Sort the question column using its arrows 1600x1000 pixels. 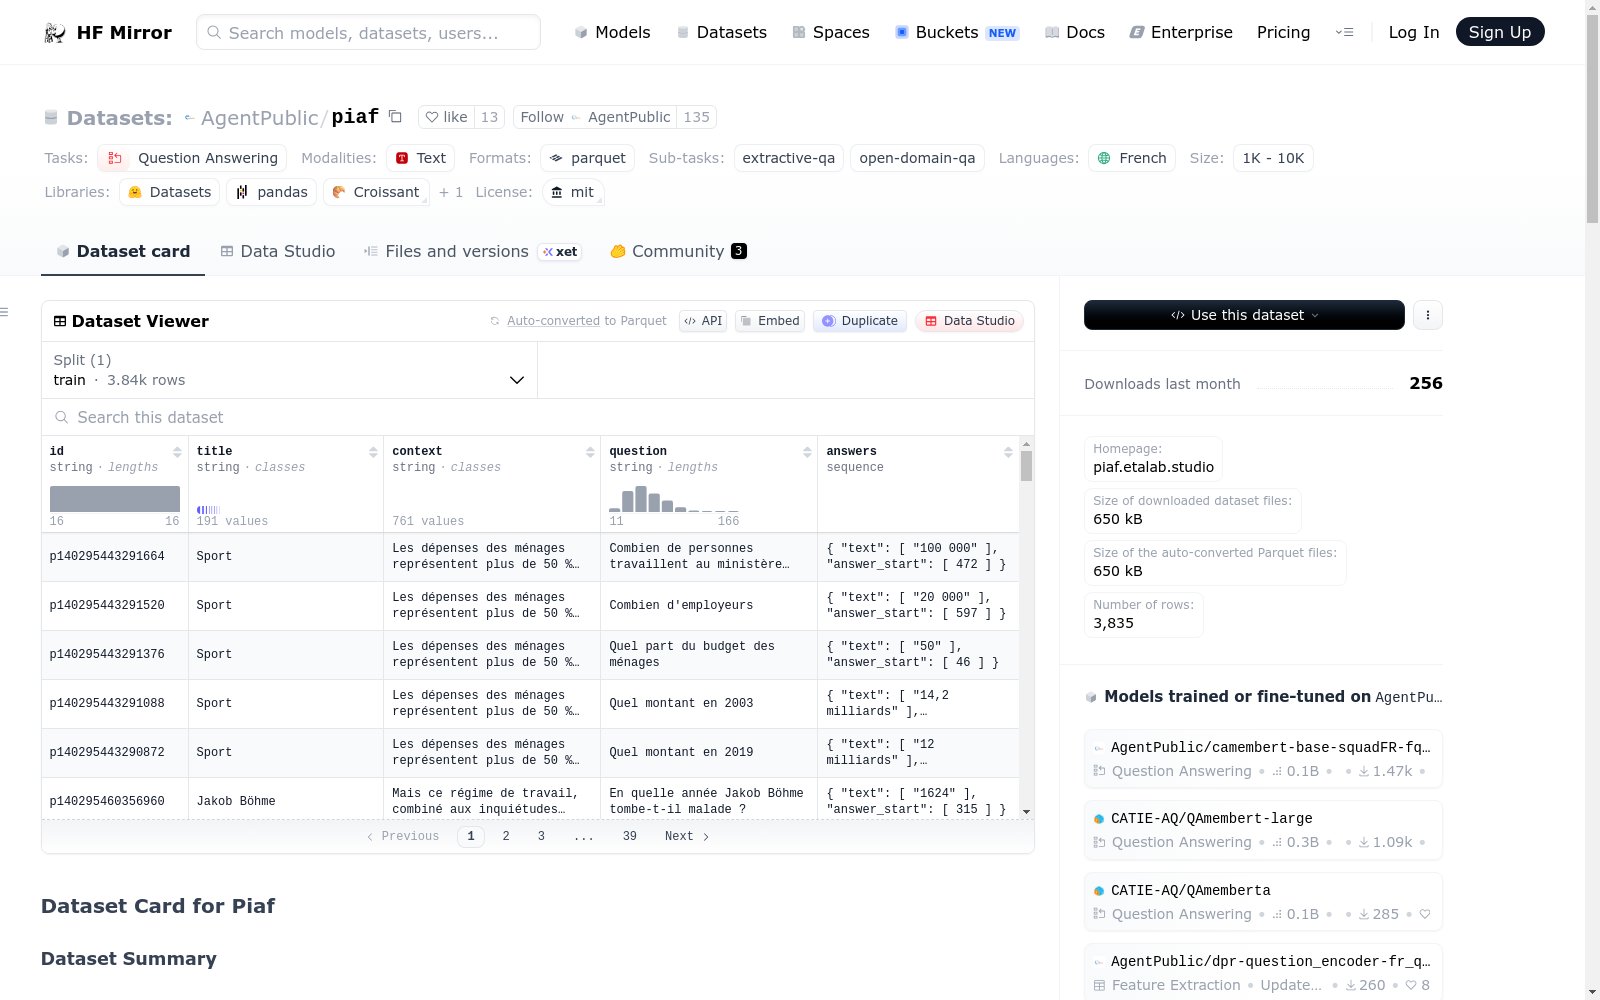point(807,452)
